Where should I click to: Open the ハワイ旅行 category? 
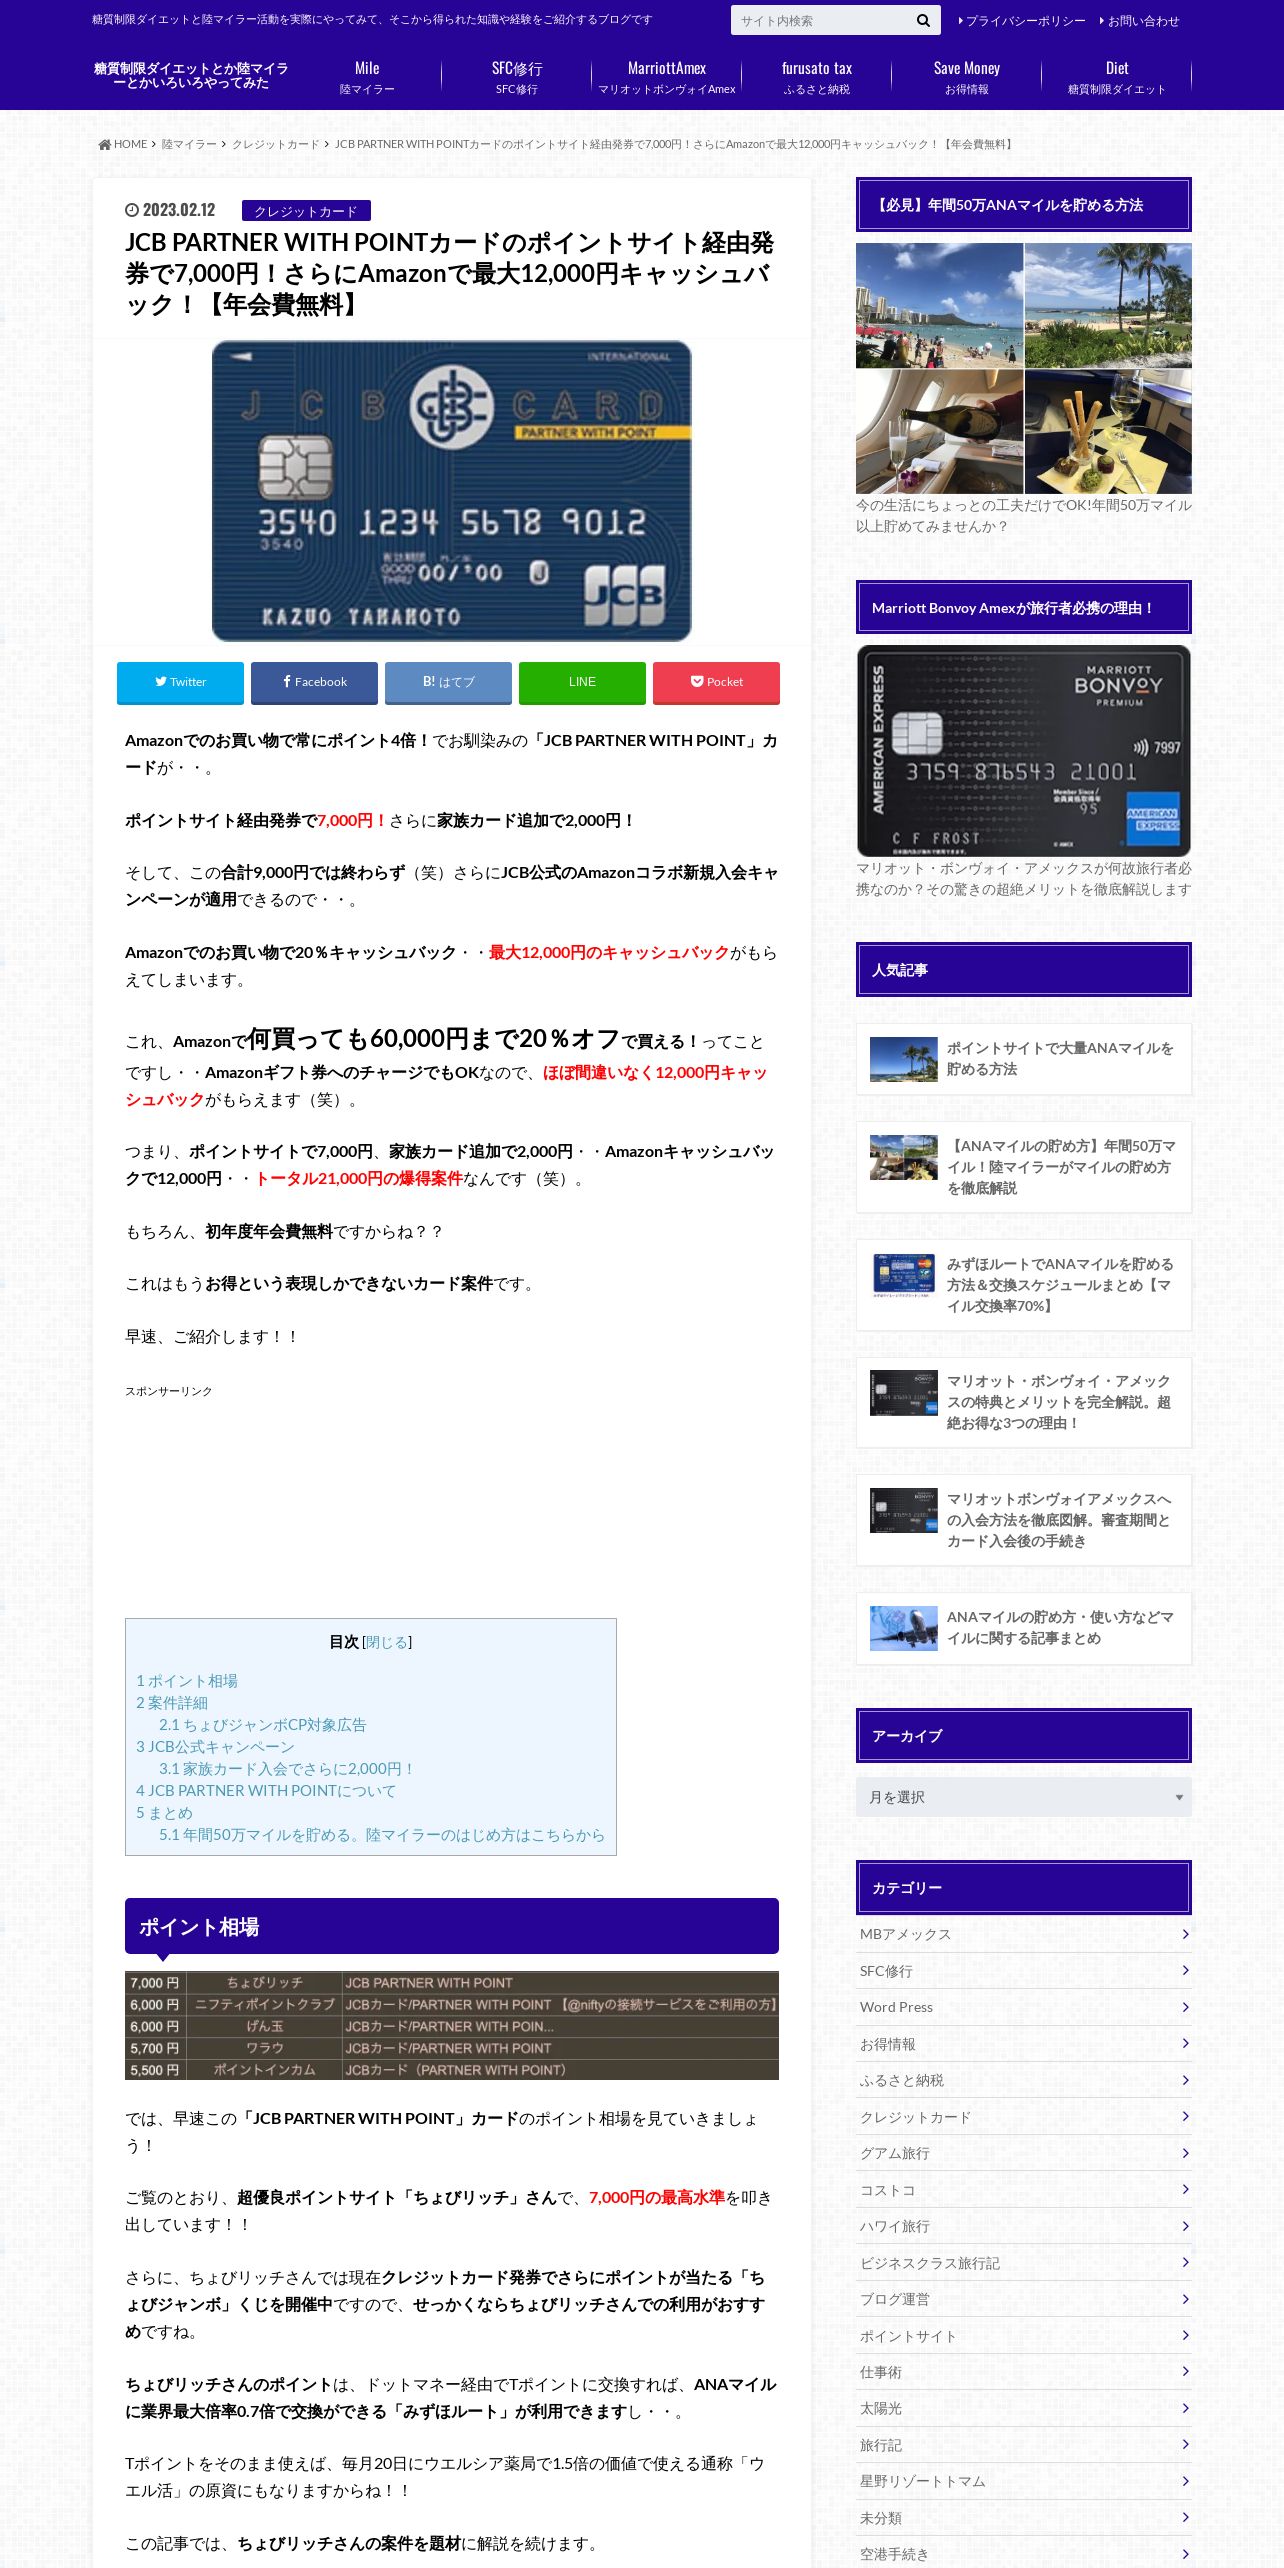coord(1024,2226)
